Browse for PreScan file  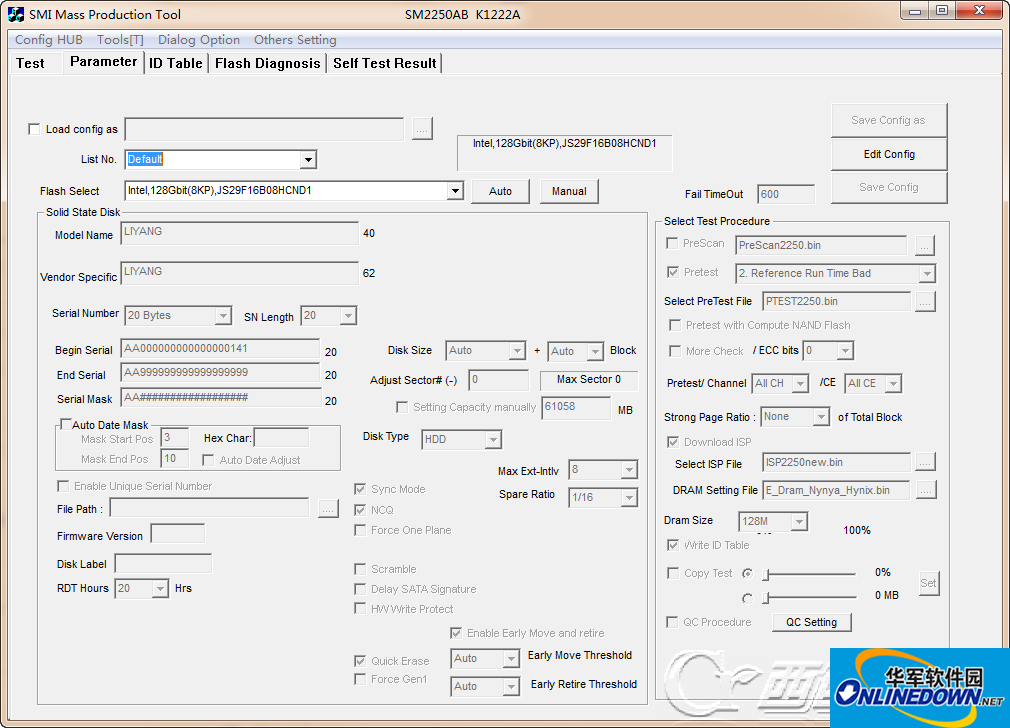pos(924,245)
